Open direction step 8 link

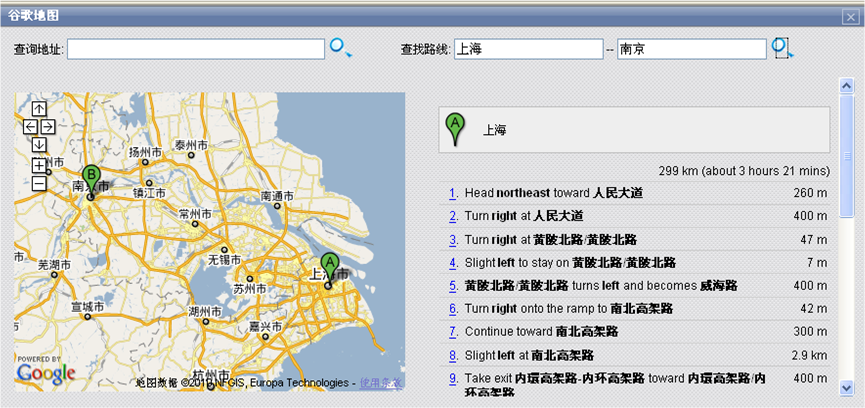[x=453, y=355]
